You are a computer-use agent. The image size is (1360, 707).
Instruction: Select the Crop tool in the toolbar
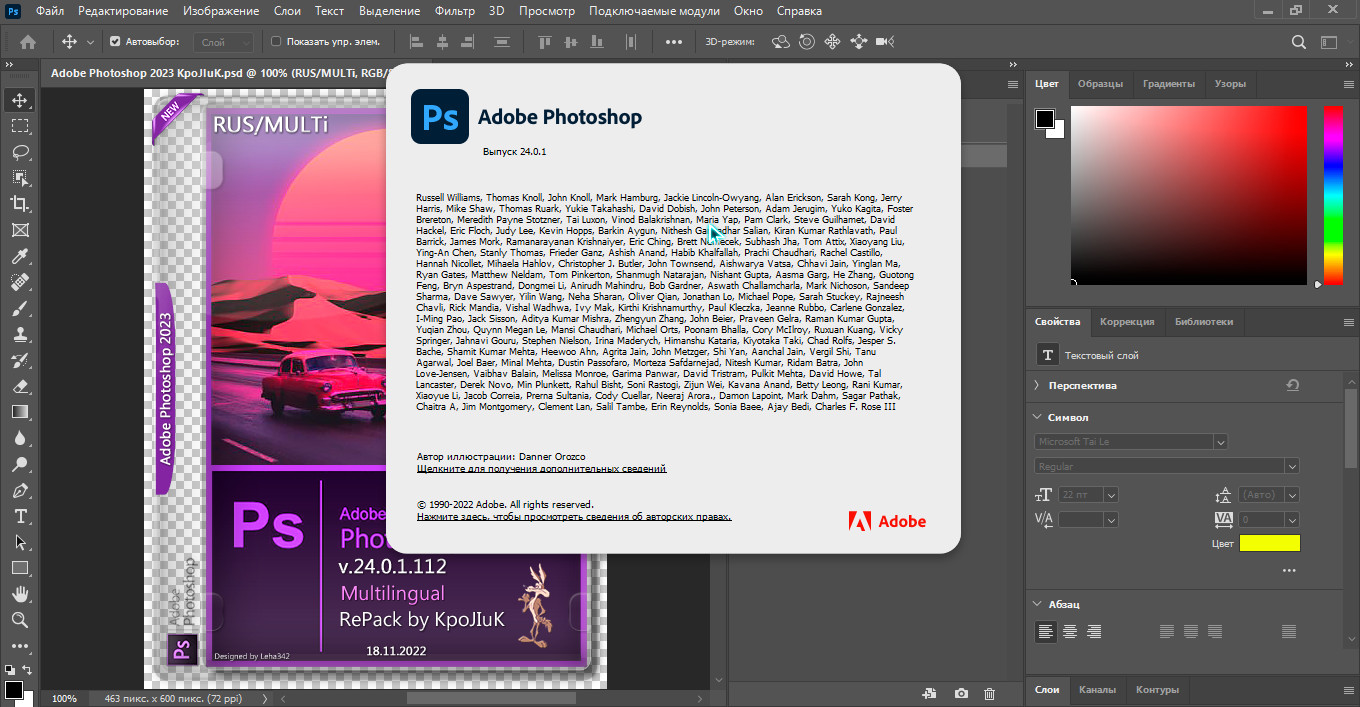[20, 204]
